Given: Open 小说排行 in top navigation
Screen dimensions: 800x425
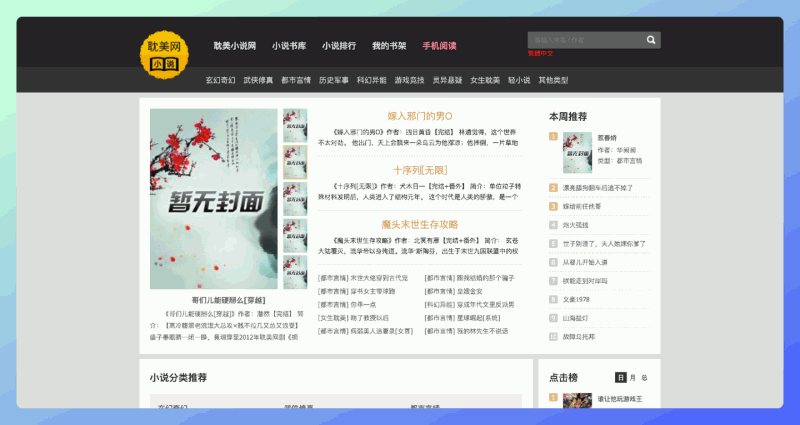Looking at the screenshot, I should (339, 46).
